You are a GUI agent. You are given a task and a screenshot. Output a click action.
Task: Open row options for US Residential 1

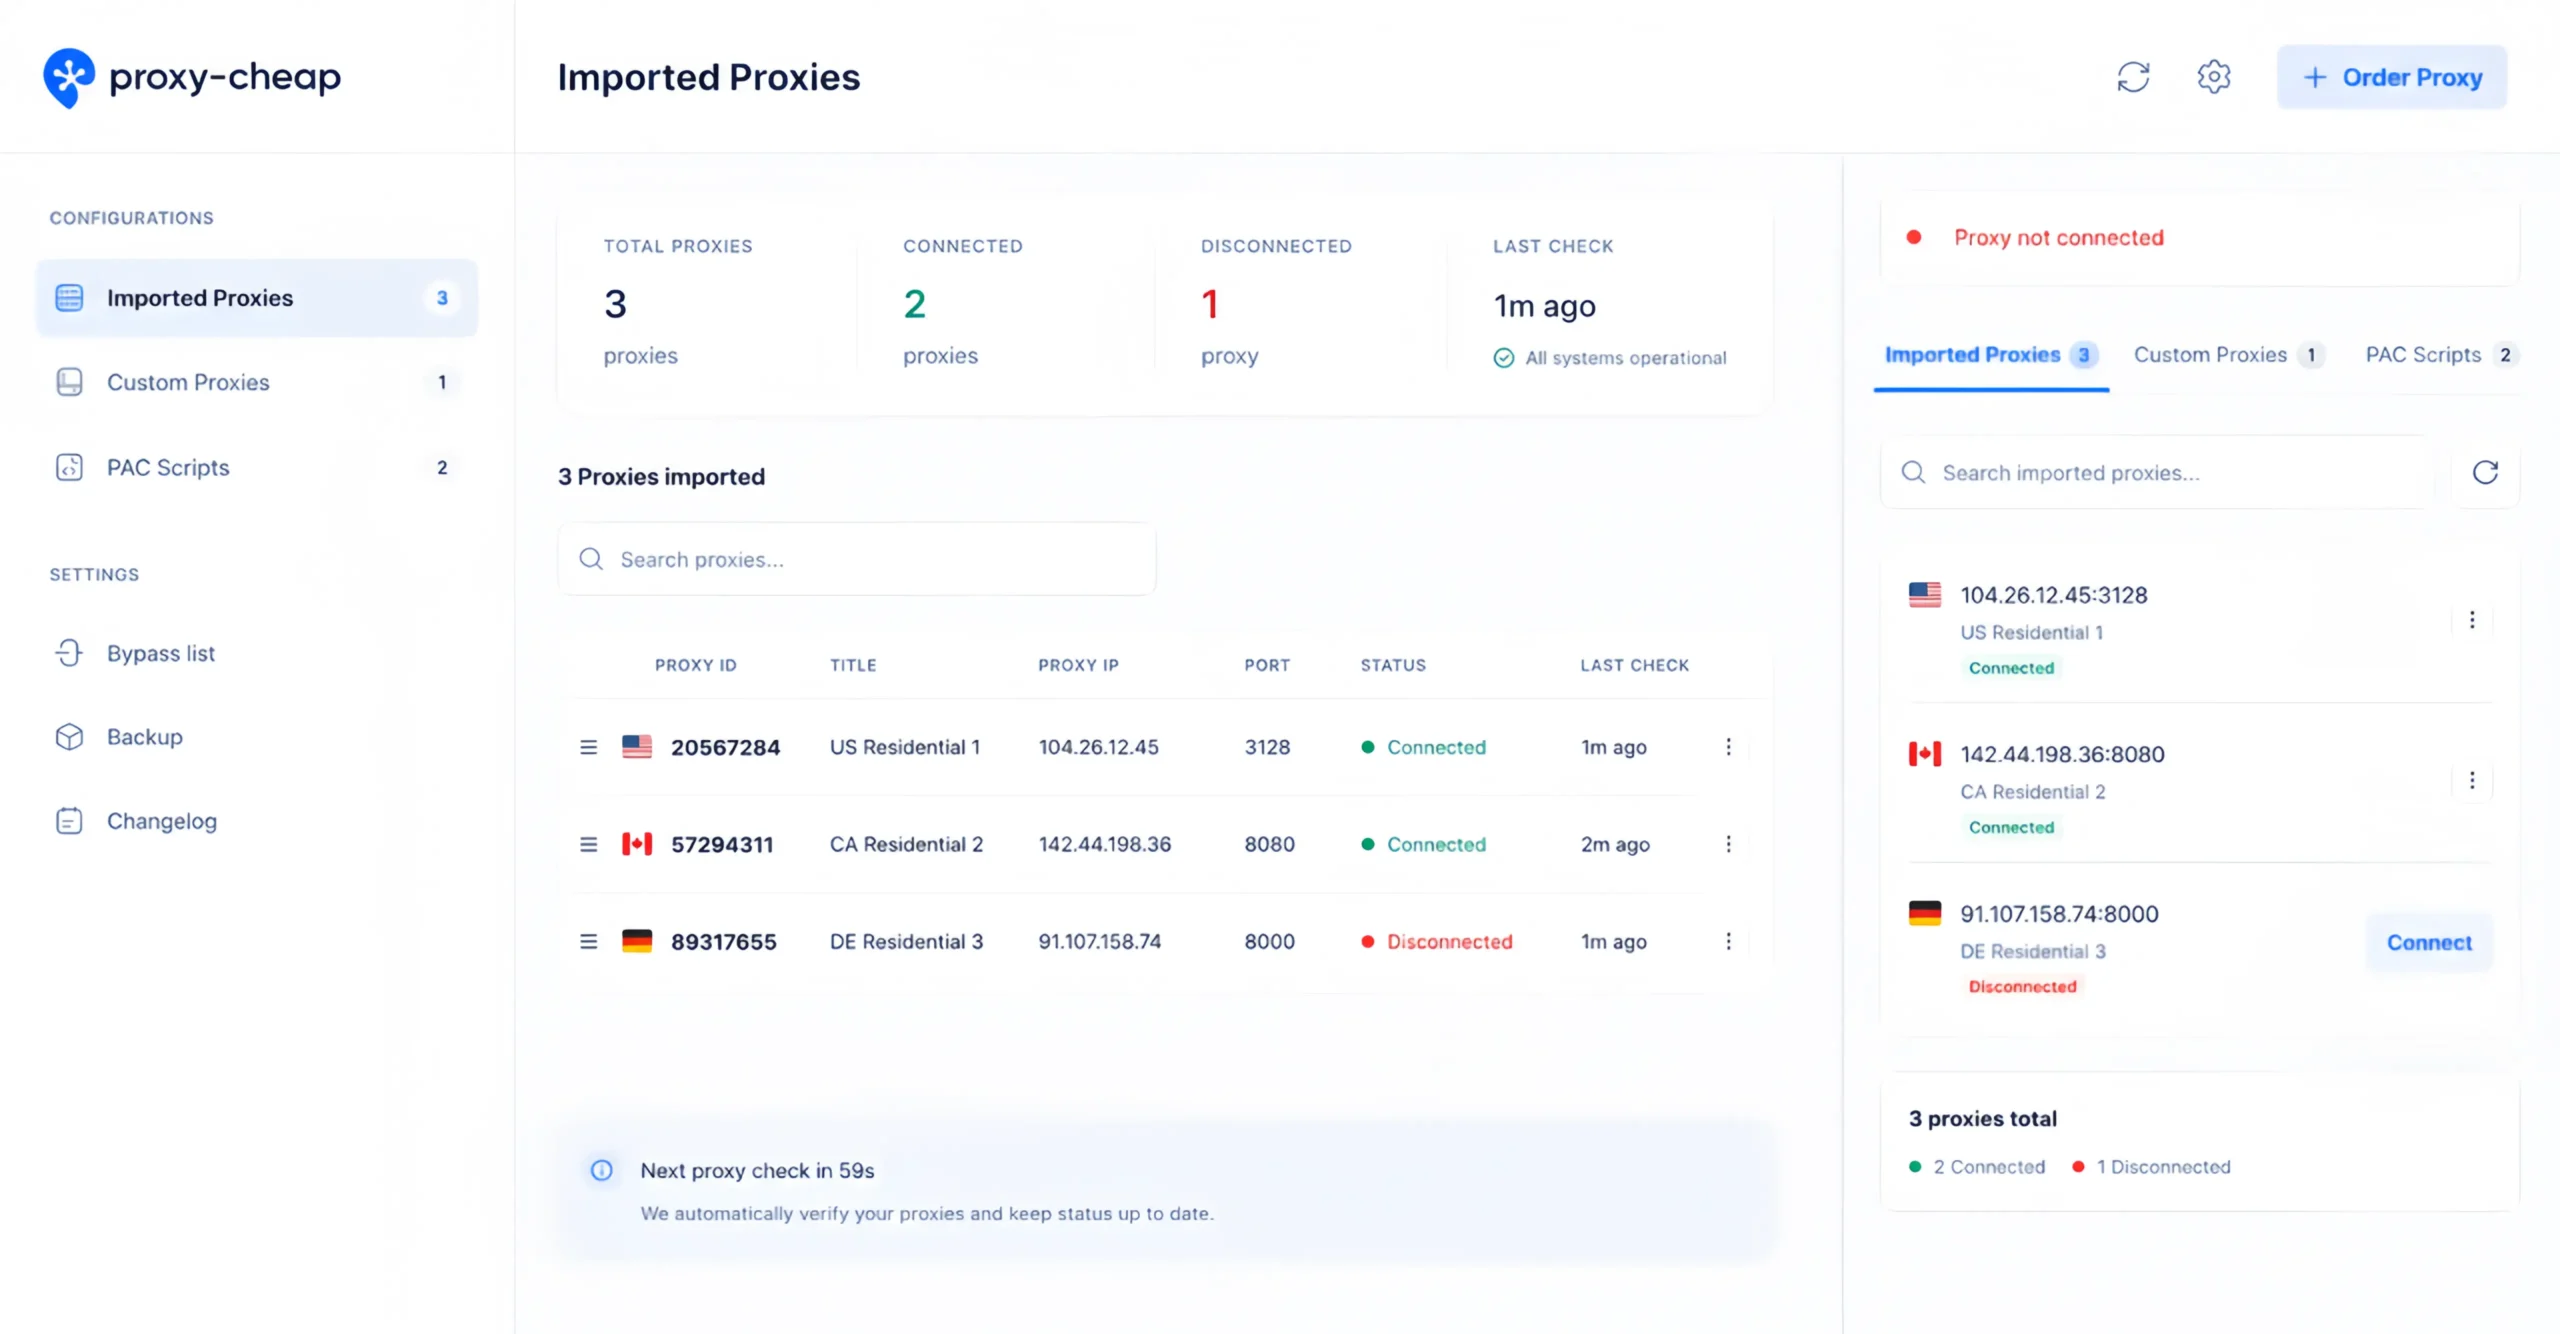click(1728, 747)
